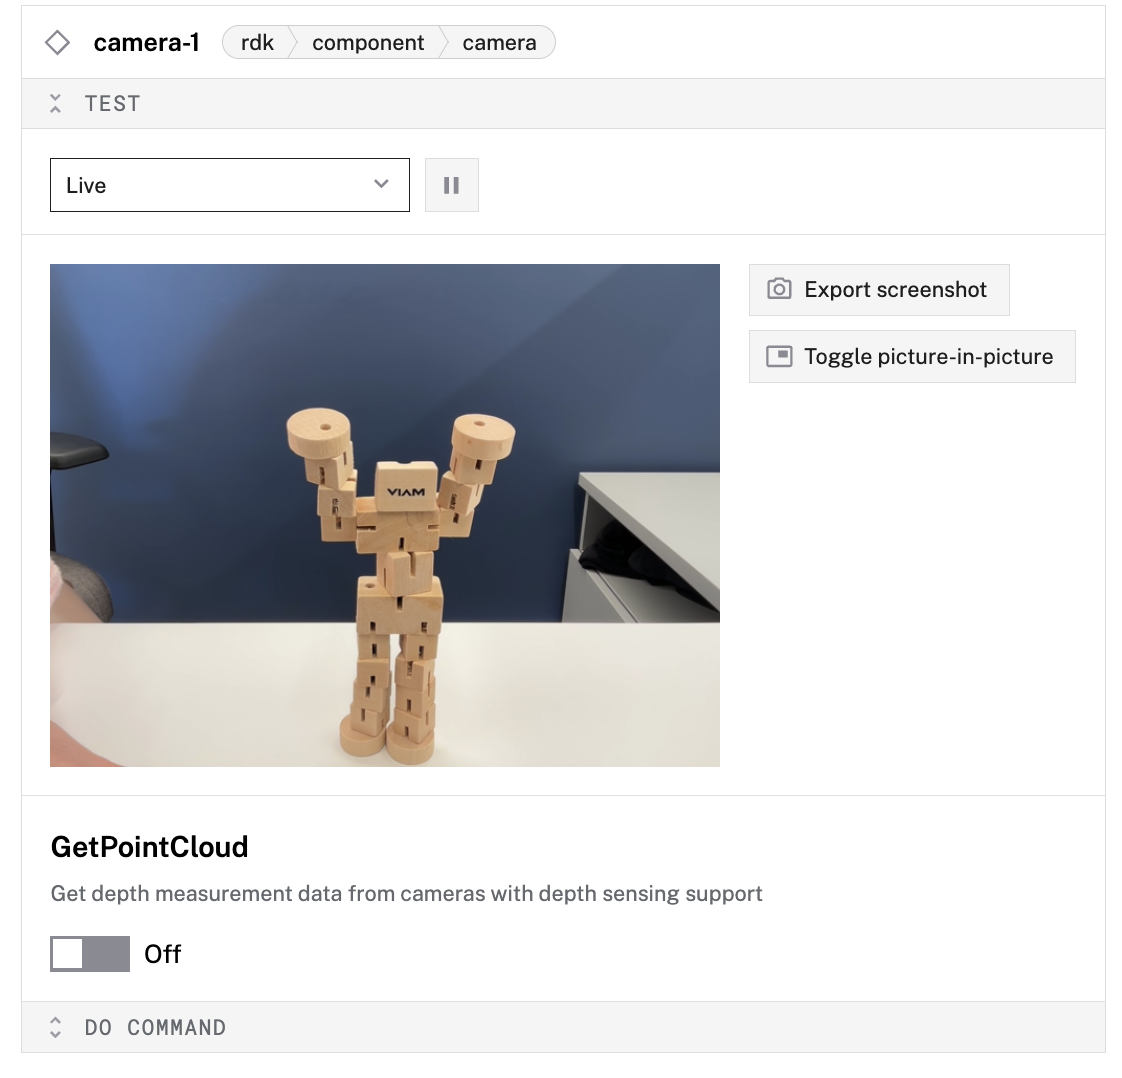Expand the DO COMMAND section
Viewport: 1122px width, 1078px height.
[155, 1027]
